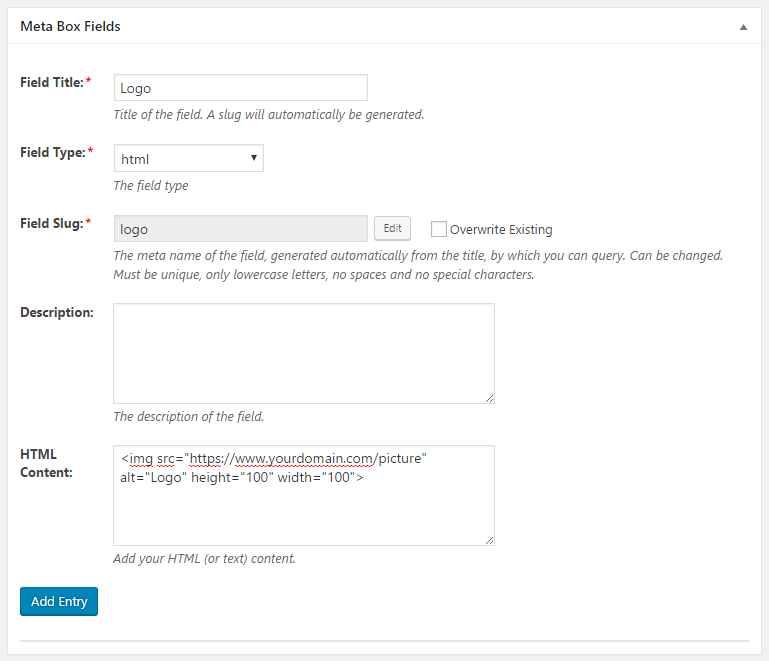Click the Edit button beside the slug

(392, 229)
